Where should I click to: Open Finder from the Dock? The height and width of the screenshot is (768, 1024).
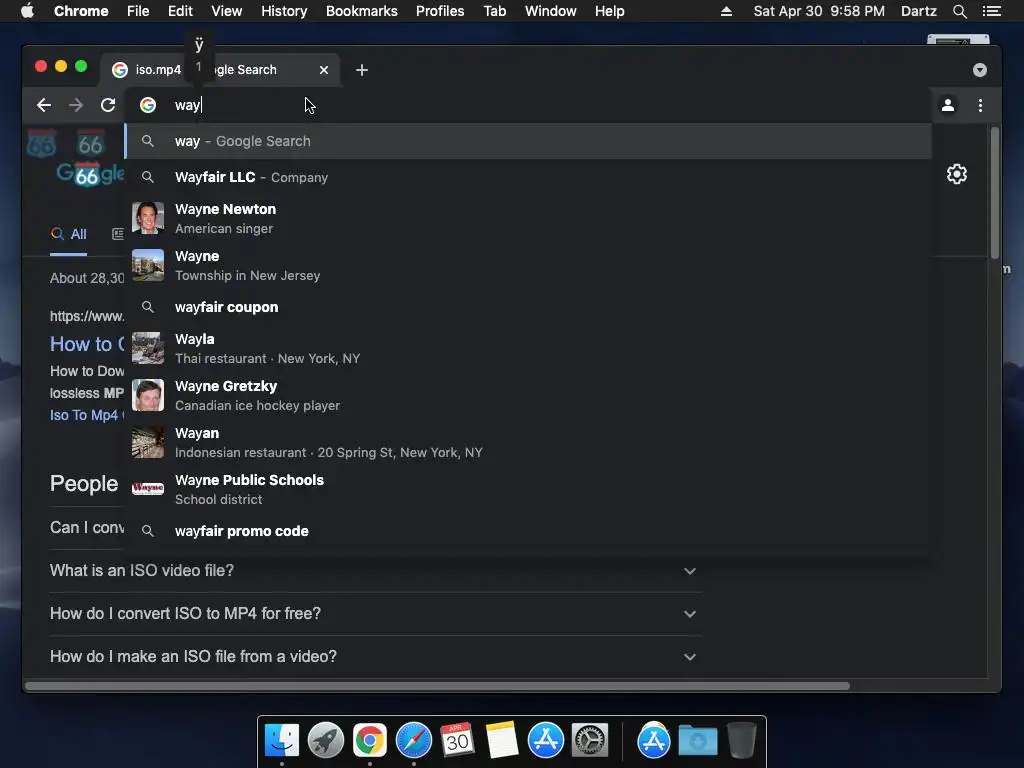(x=282, y=741)
